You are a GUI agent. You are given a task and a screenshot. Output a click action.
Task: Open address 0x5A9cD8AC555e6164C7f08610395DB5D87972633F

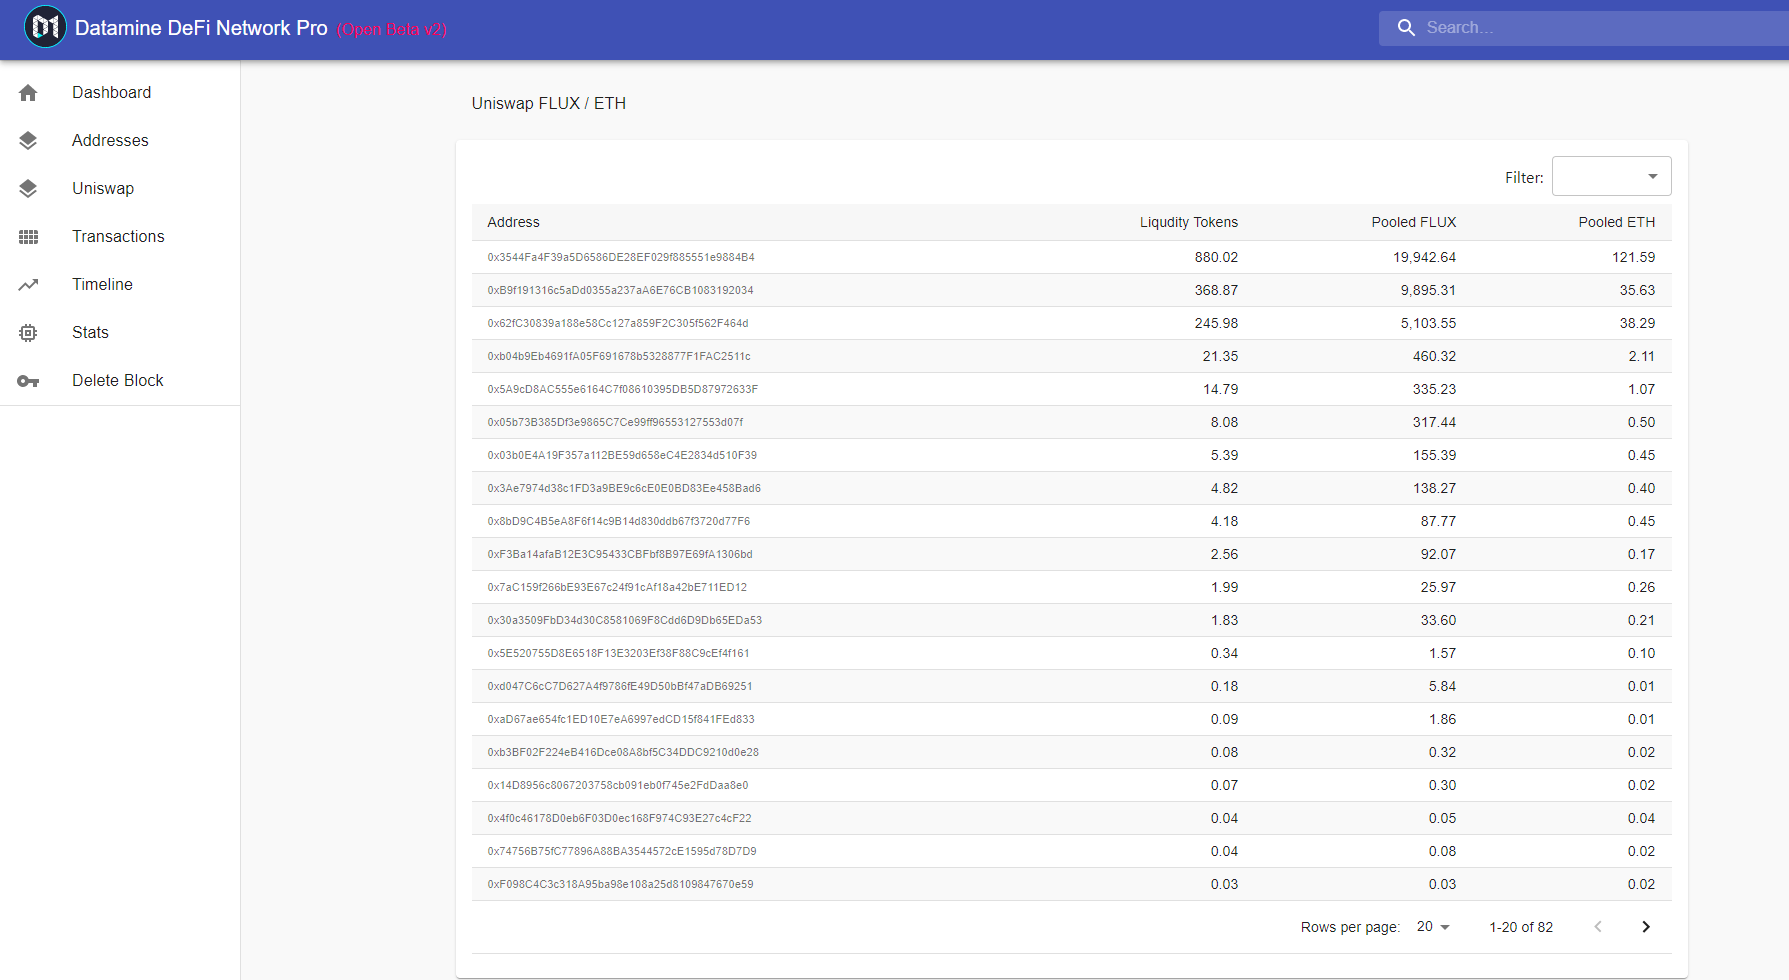[622, 389]
